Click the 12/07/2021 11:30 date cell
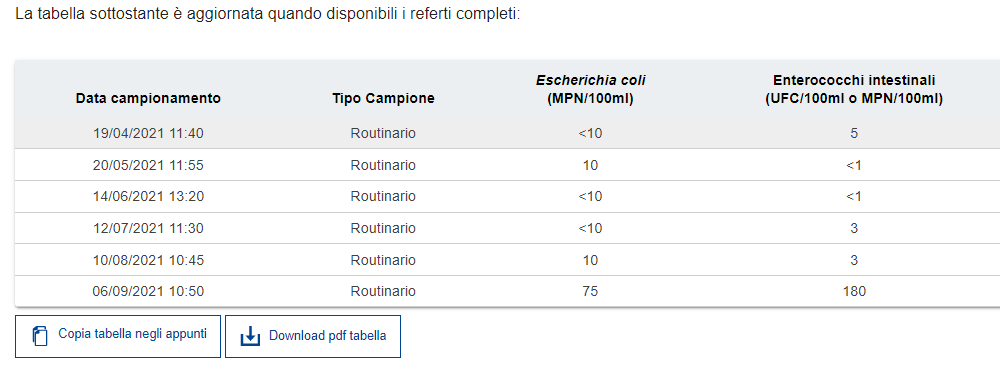The height and width of the screenshot is (374, 1000). click(148, 228)
